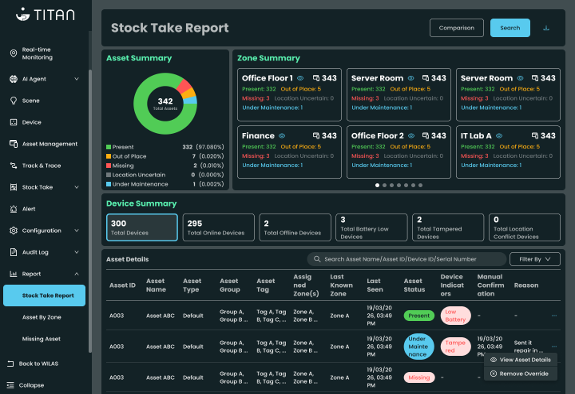Click the Configuration gear icon

tap(13, 230)
